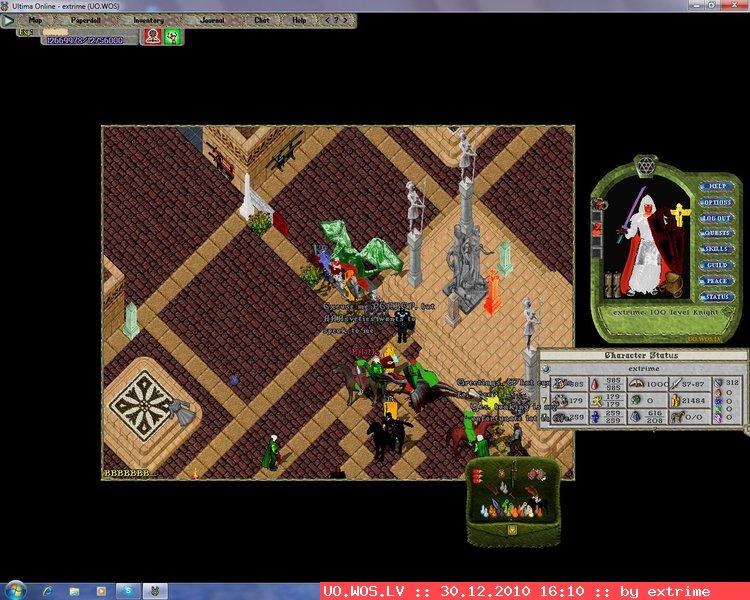Click the STATUS button on the paperdoll
Viewport: 750px width, 600px height.
point(717,297)
